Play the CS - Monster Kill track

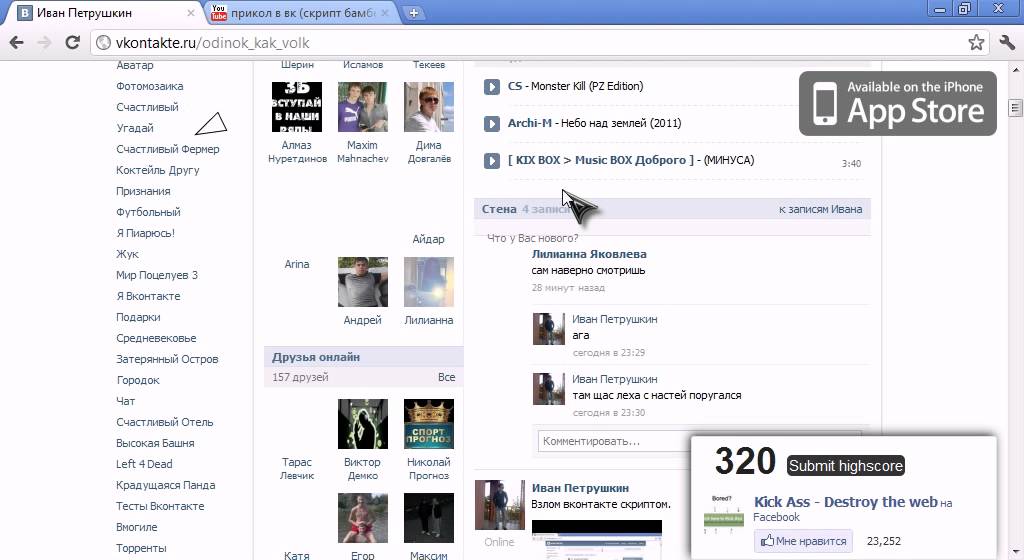click(492, 86)
